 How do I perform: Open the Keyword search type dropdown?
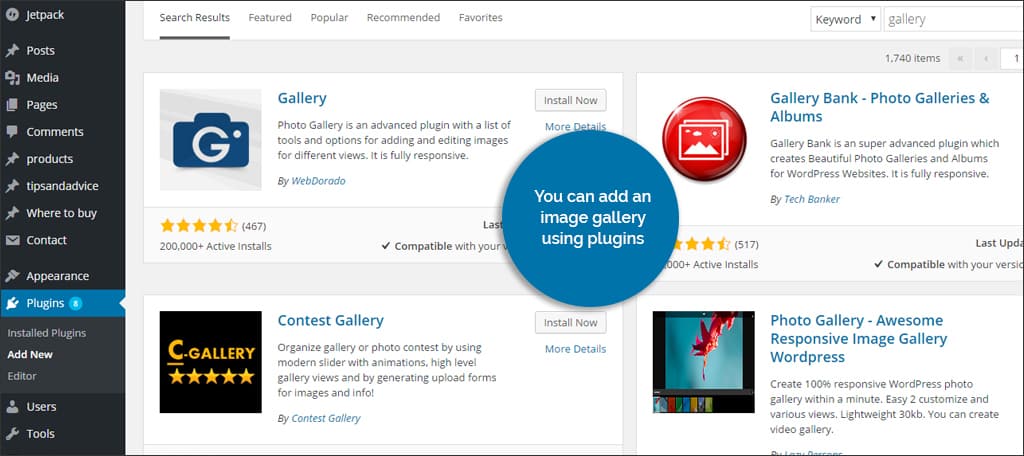click(x=846, y=20)
